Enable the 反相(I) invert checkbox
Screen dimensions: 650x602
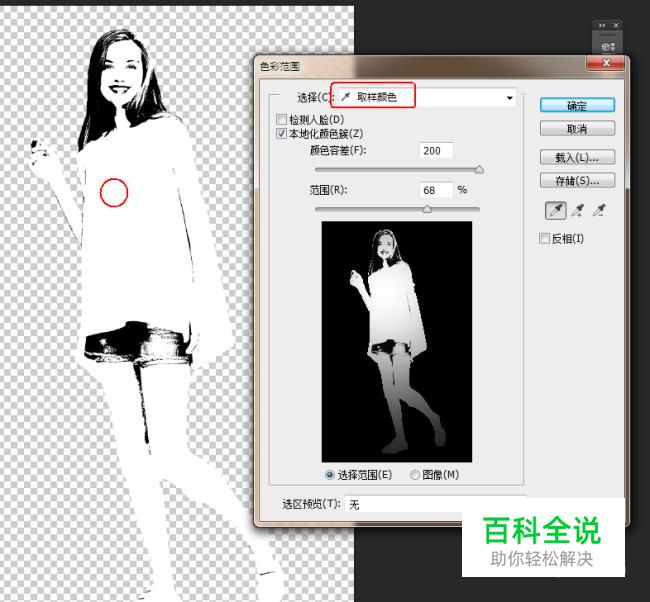coord(544,238)
